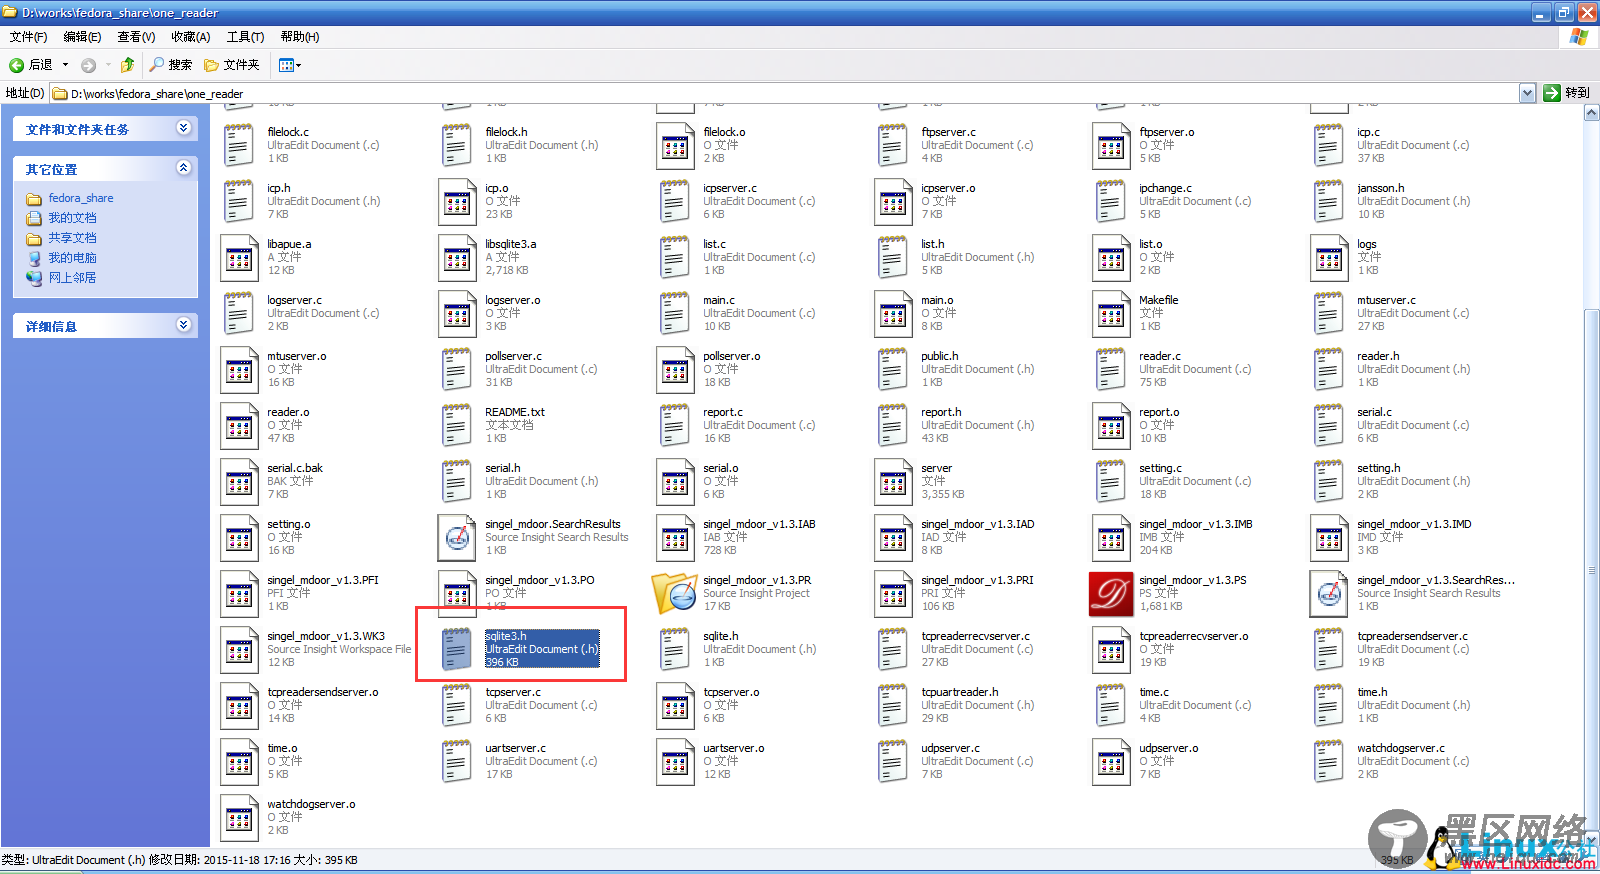The width and height of the screenshot is (1600, 874).
Task: Select the logs file icon
Action: point(1329,258)
